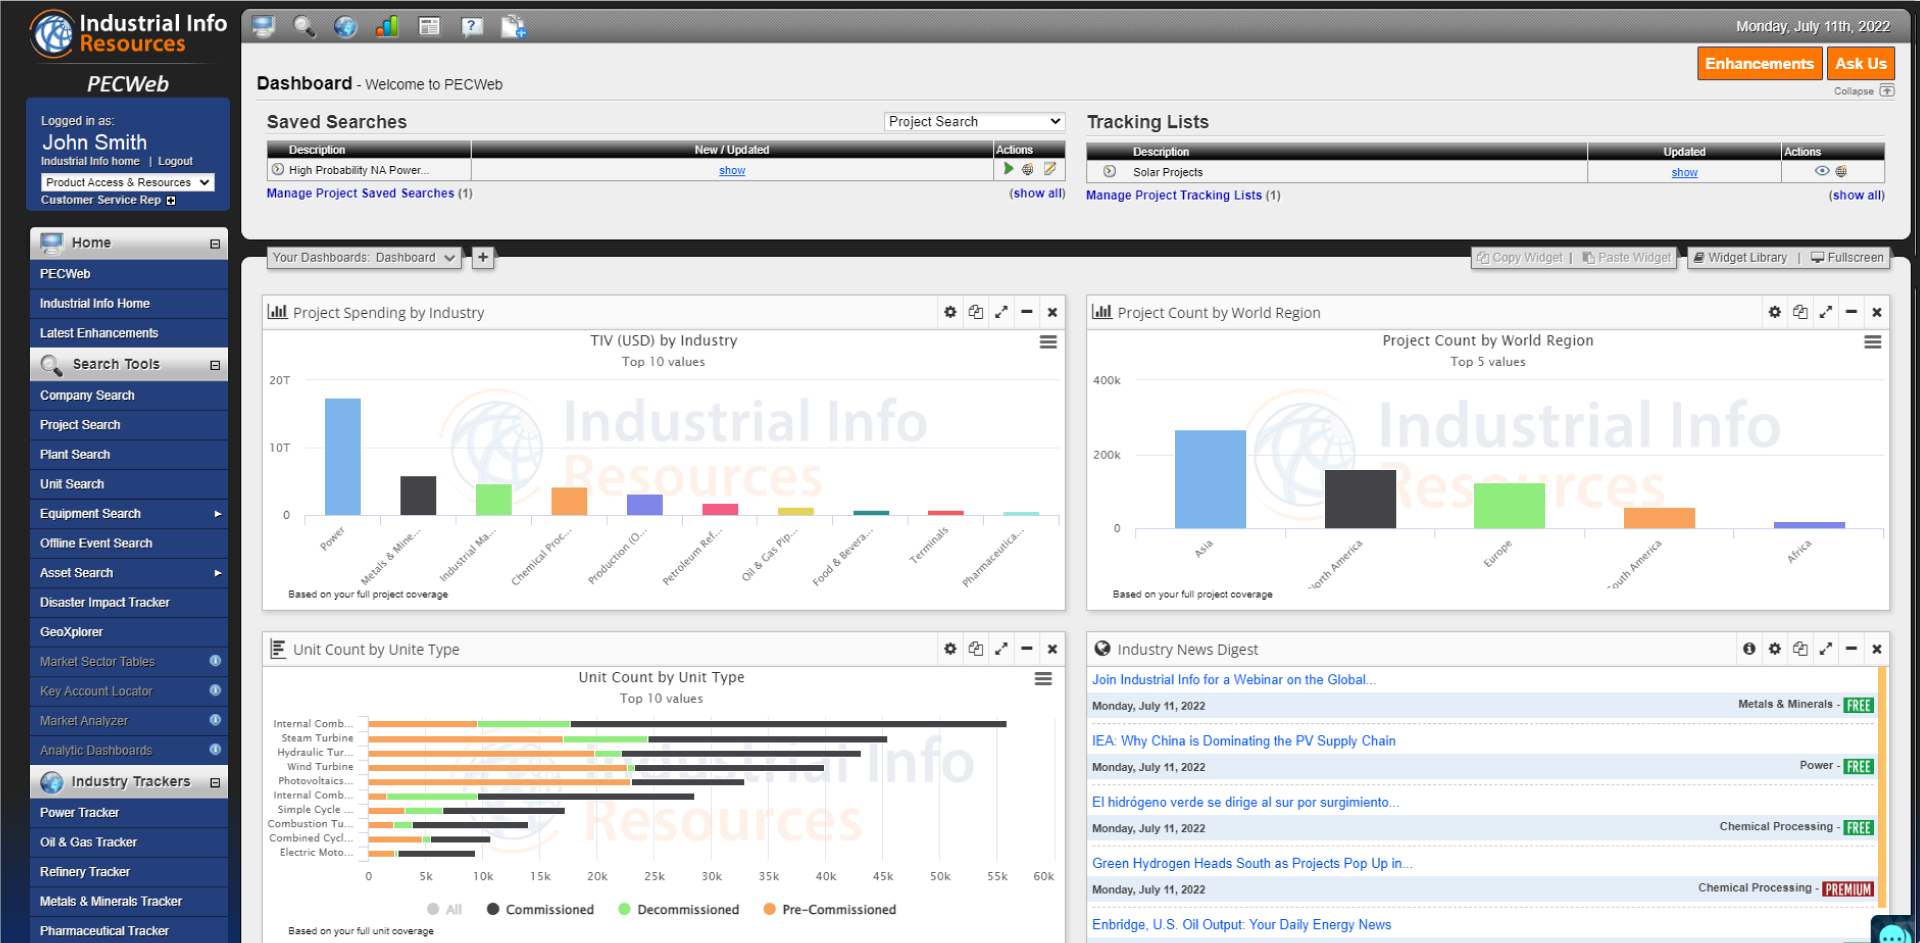
Task: Open Manage Project Saved Searches link
Action: click(x=360, y=193)
